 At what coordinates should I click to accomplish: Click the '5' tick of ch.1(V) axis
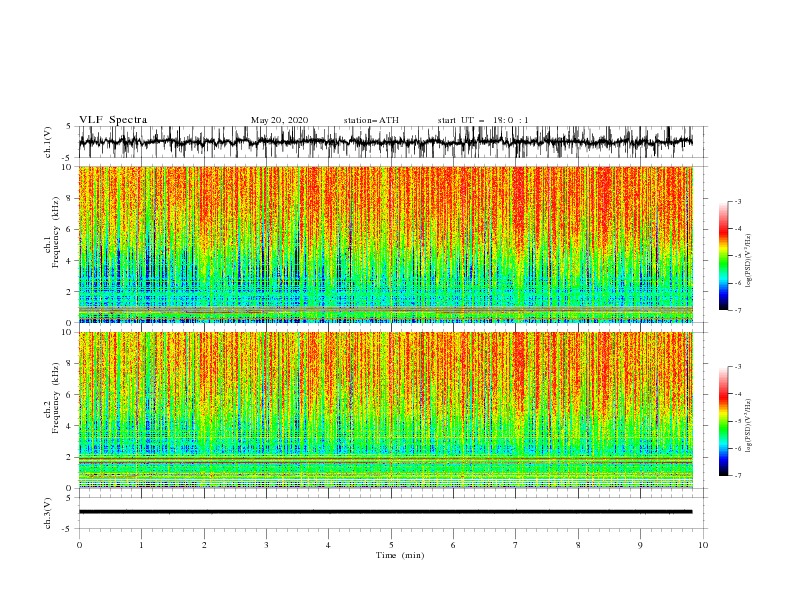point(70,126)
